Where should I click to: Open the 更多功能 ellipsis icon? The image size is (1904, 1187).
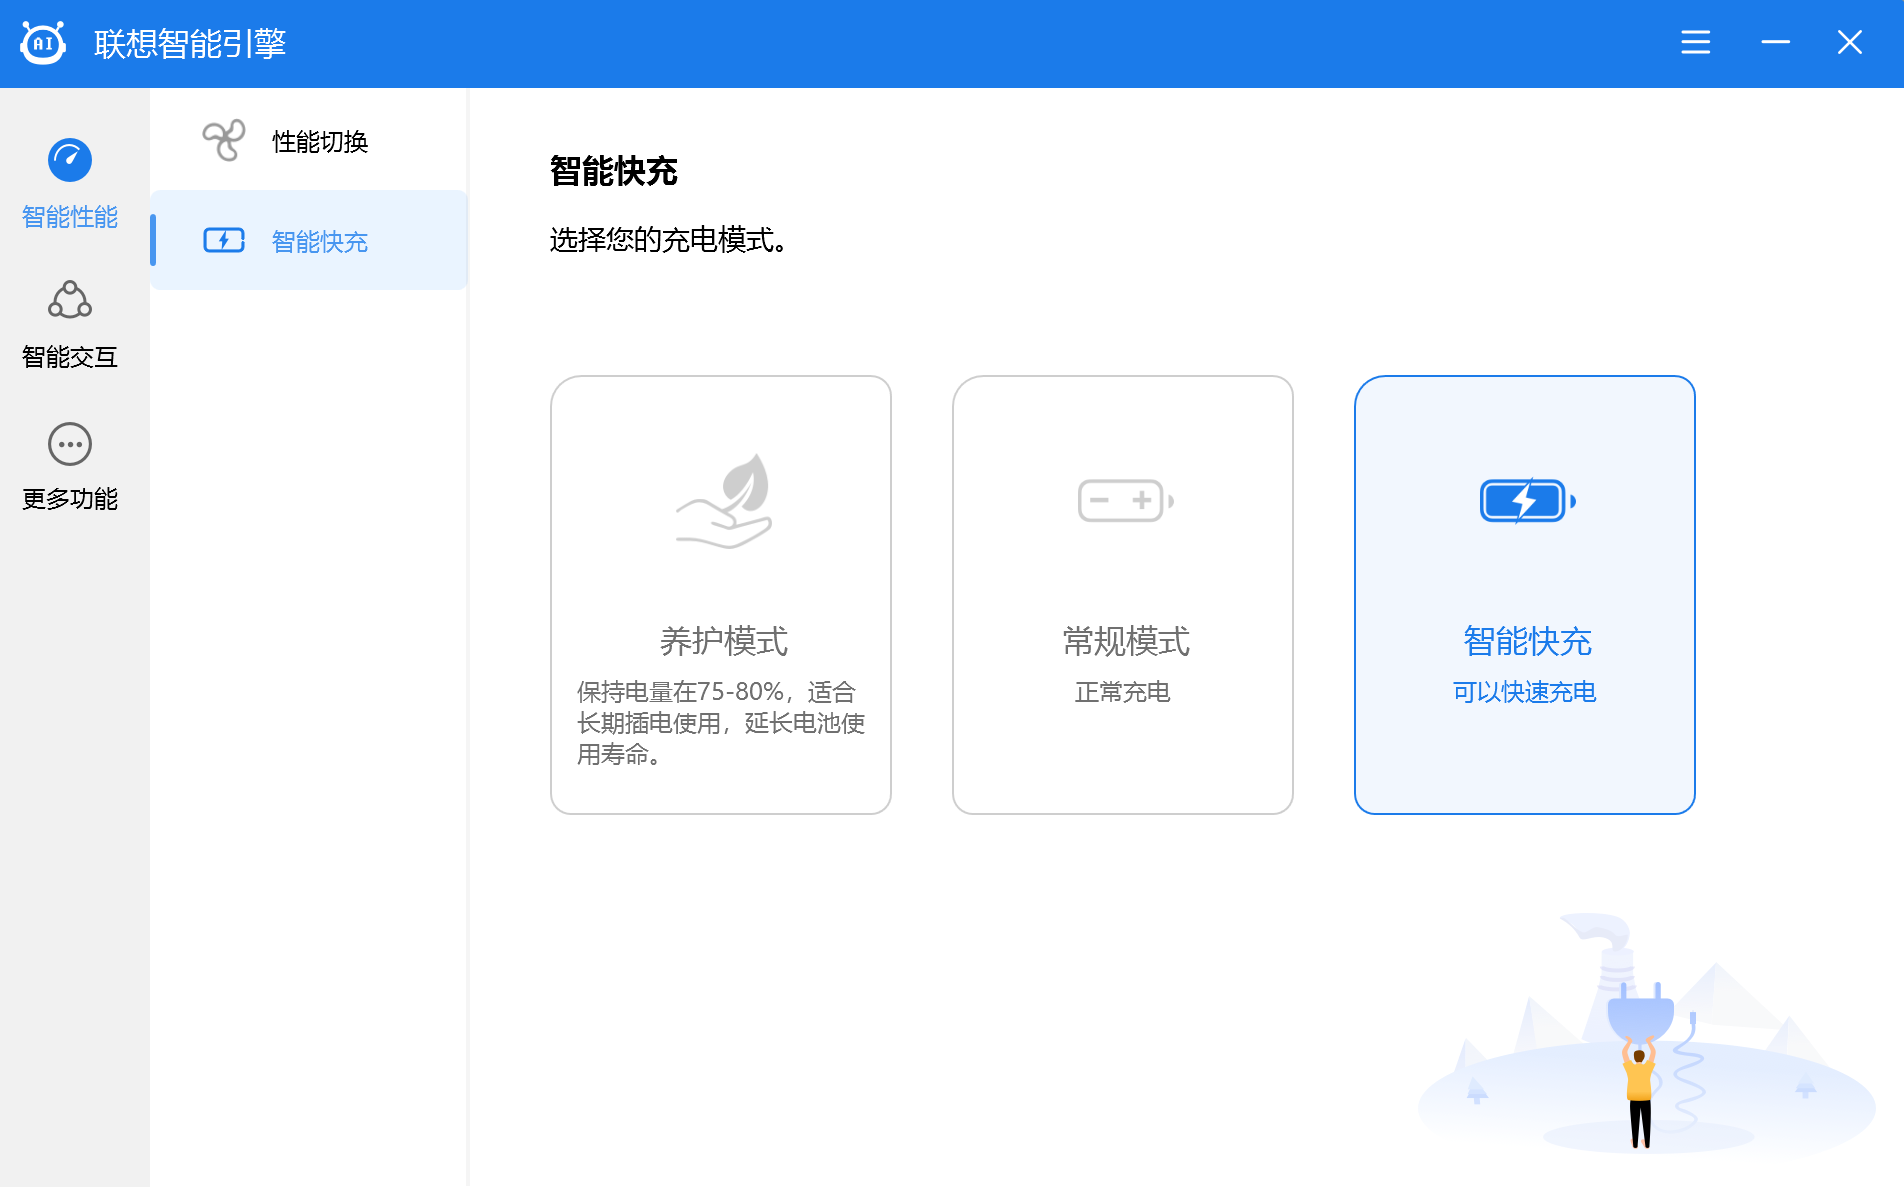(x=70, y=444)
